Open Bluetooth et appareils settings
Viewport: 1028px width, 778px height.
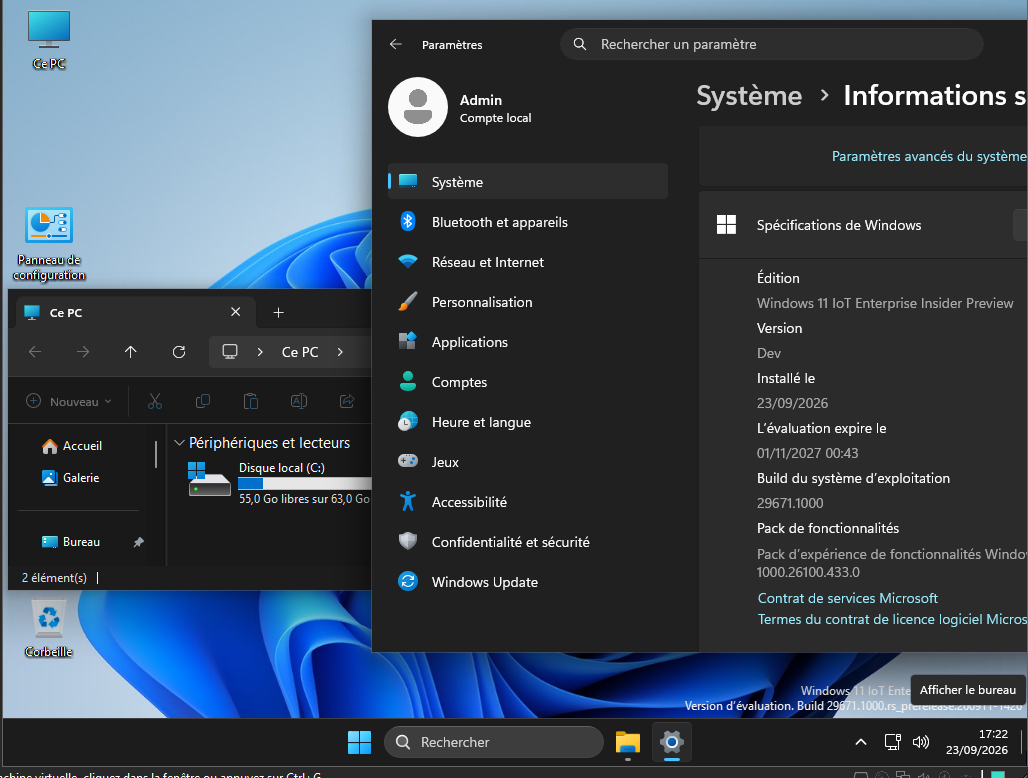pos(528,222)
